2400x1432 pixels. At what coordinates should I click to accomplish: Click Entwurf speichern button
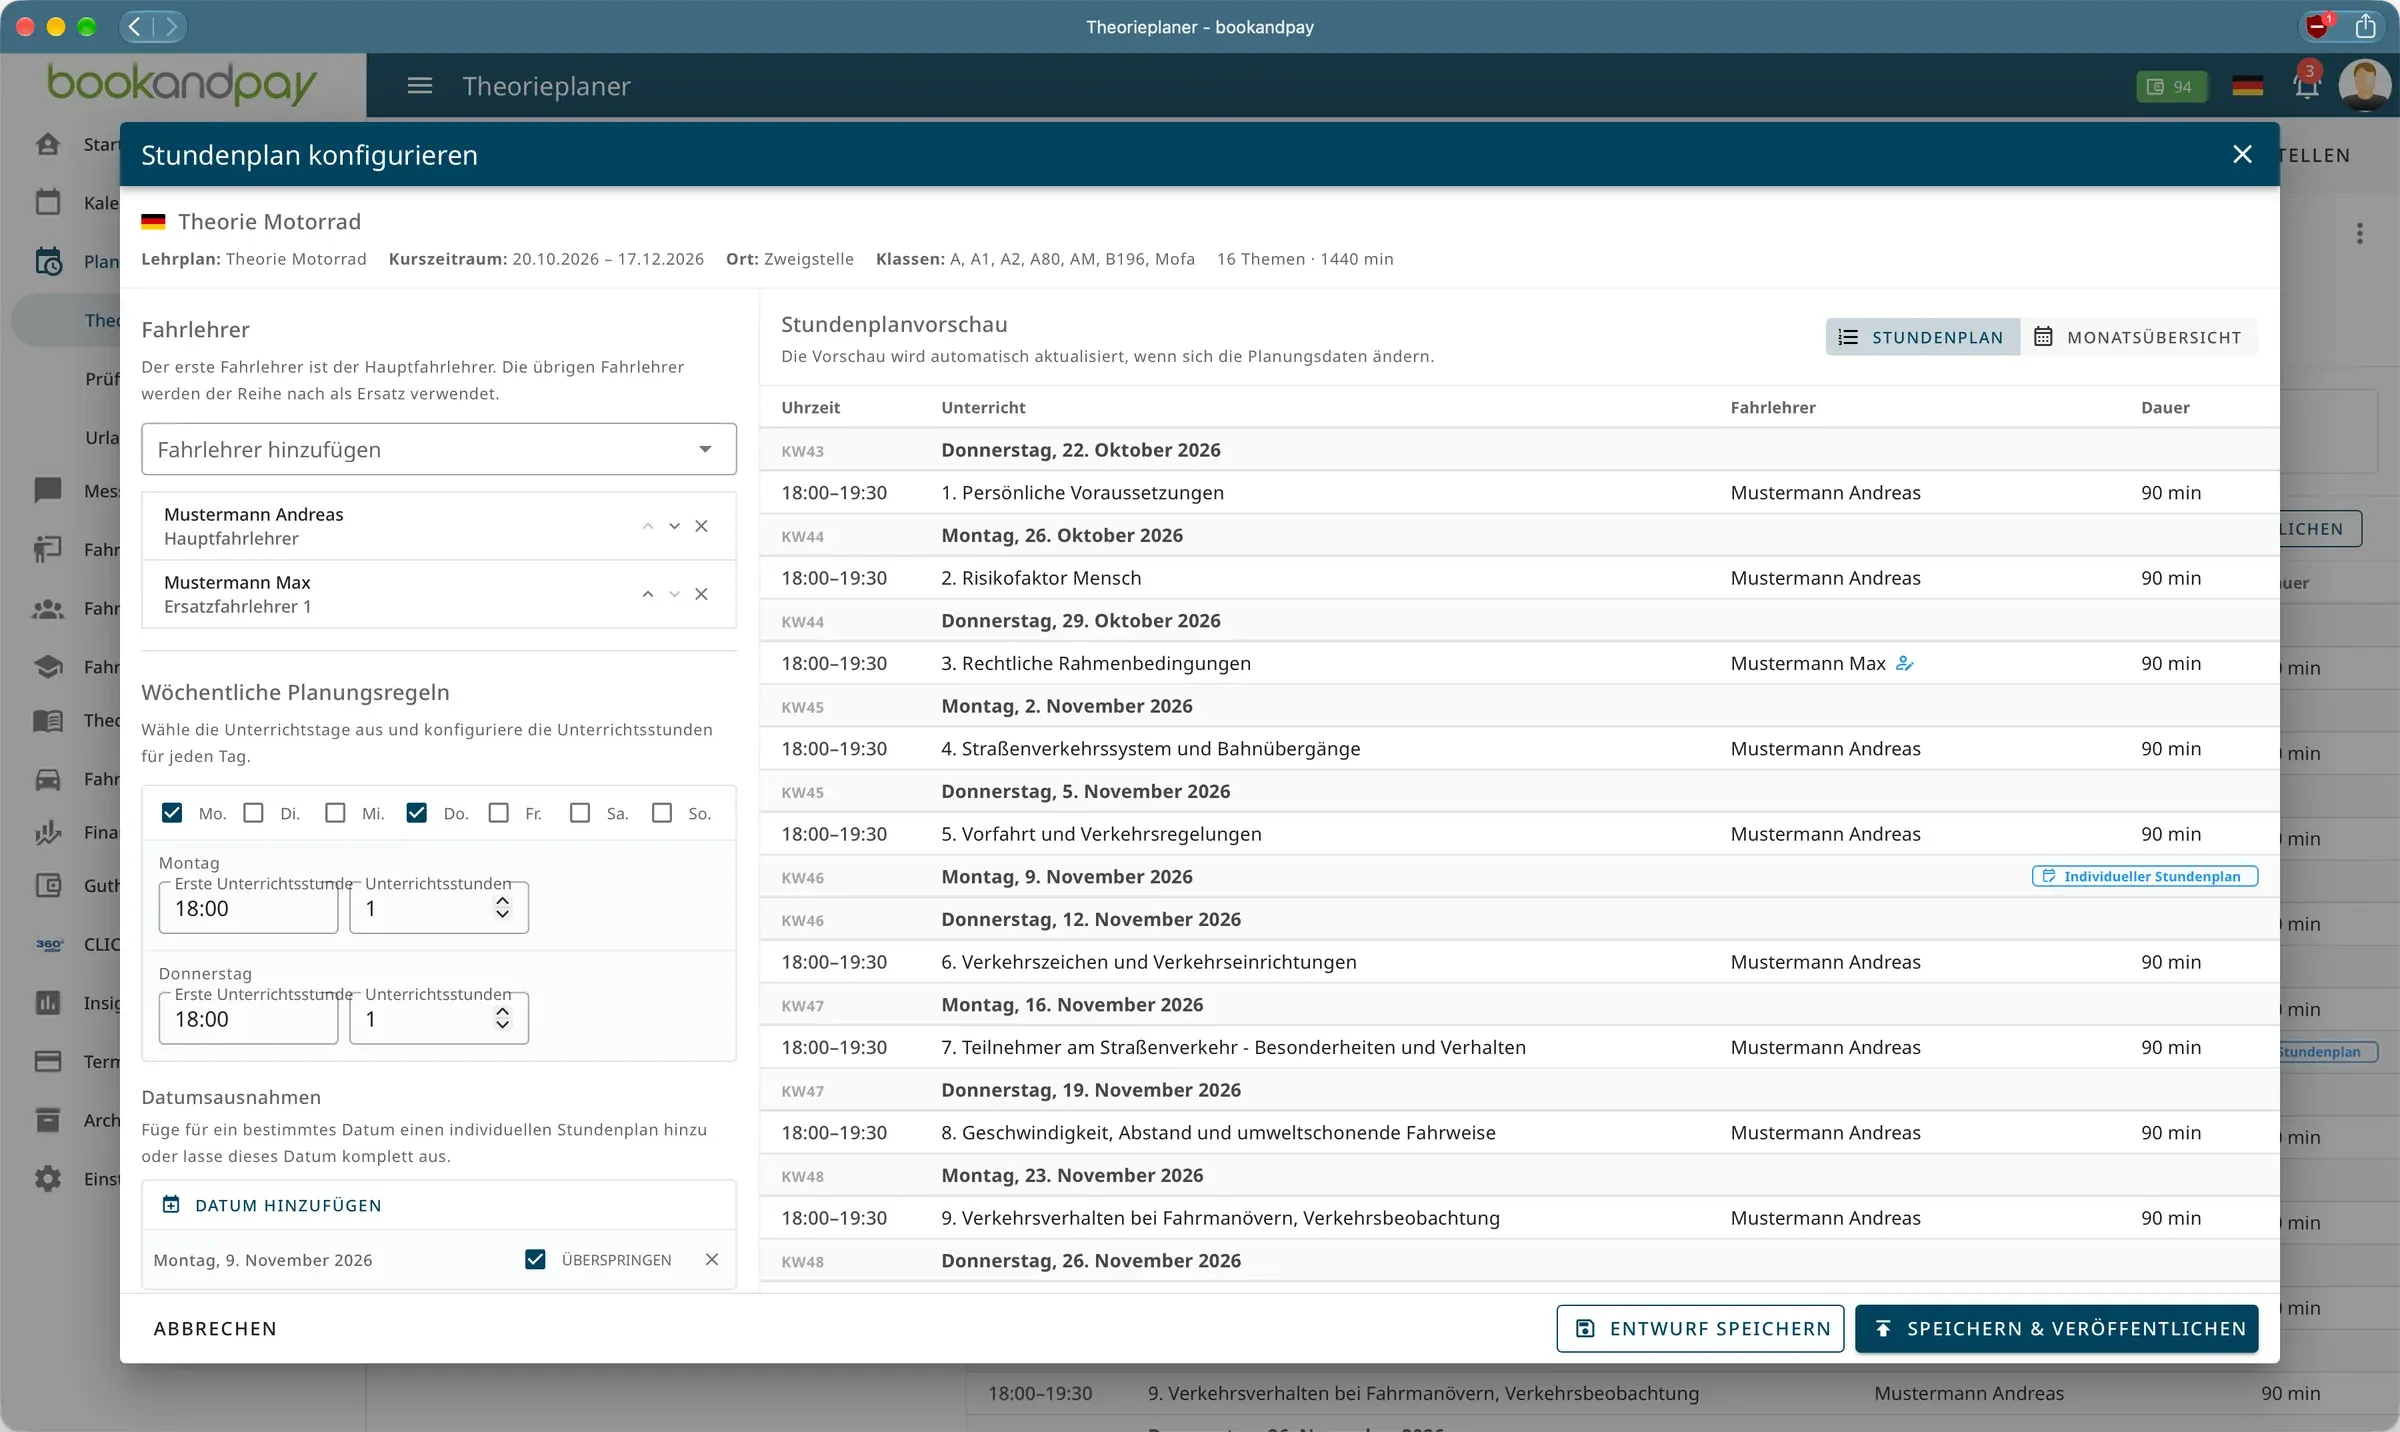point(1700,1328)
